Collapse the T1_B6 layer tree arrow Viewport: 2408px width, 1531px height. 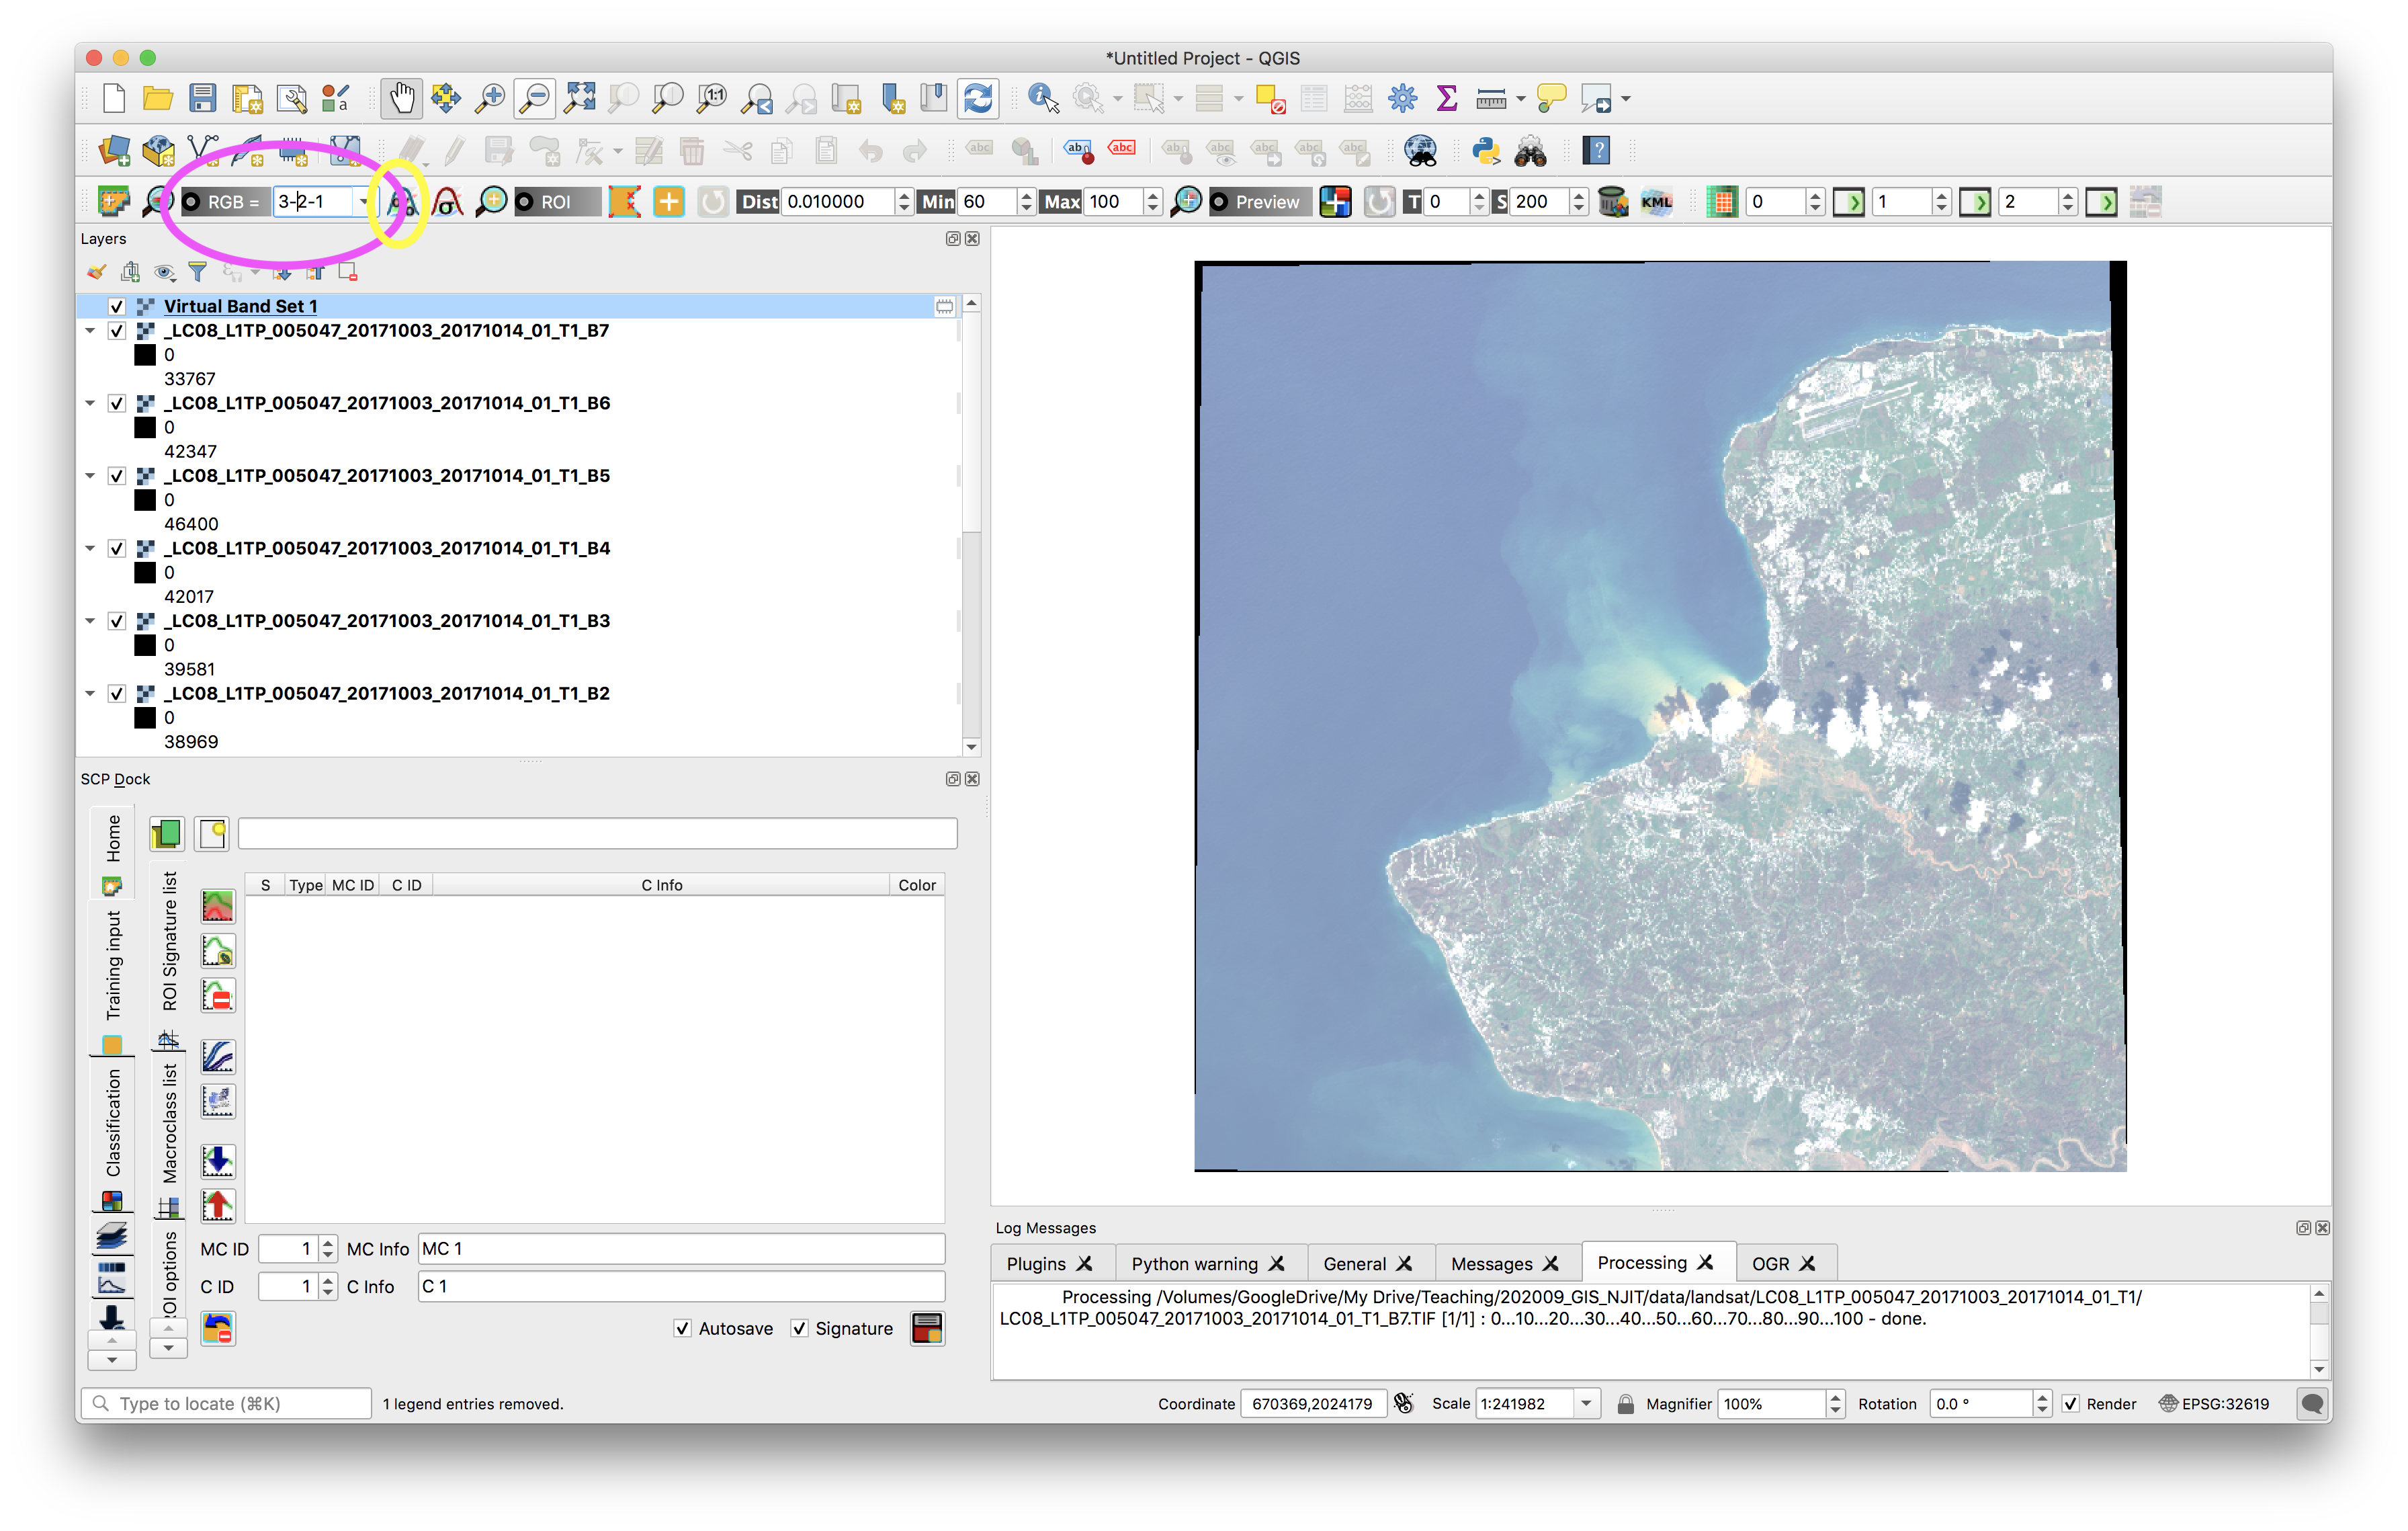pyautogui.click(x=90, y=403)
